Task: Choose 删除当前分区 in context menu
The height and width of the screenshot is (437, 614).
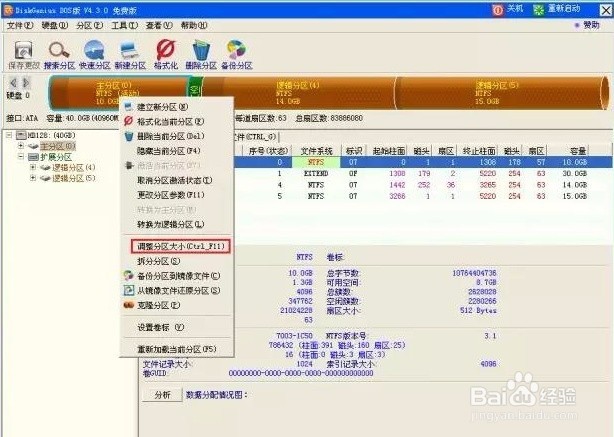Action: click(177, 136)
